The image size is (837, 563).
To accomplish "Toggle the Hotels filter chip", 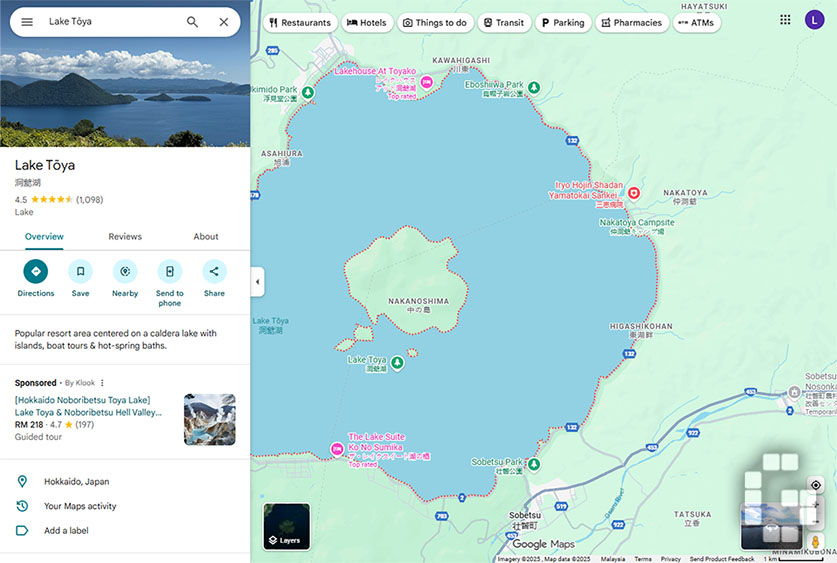I will click(366, 23).
